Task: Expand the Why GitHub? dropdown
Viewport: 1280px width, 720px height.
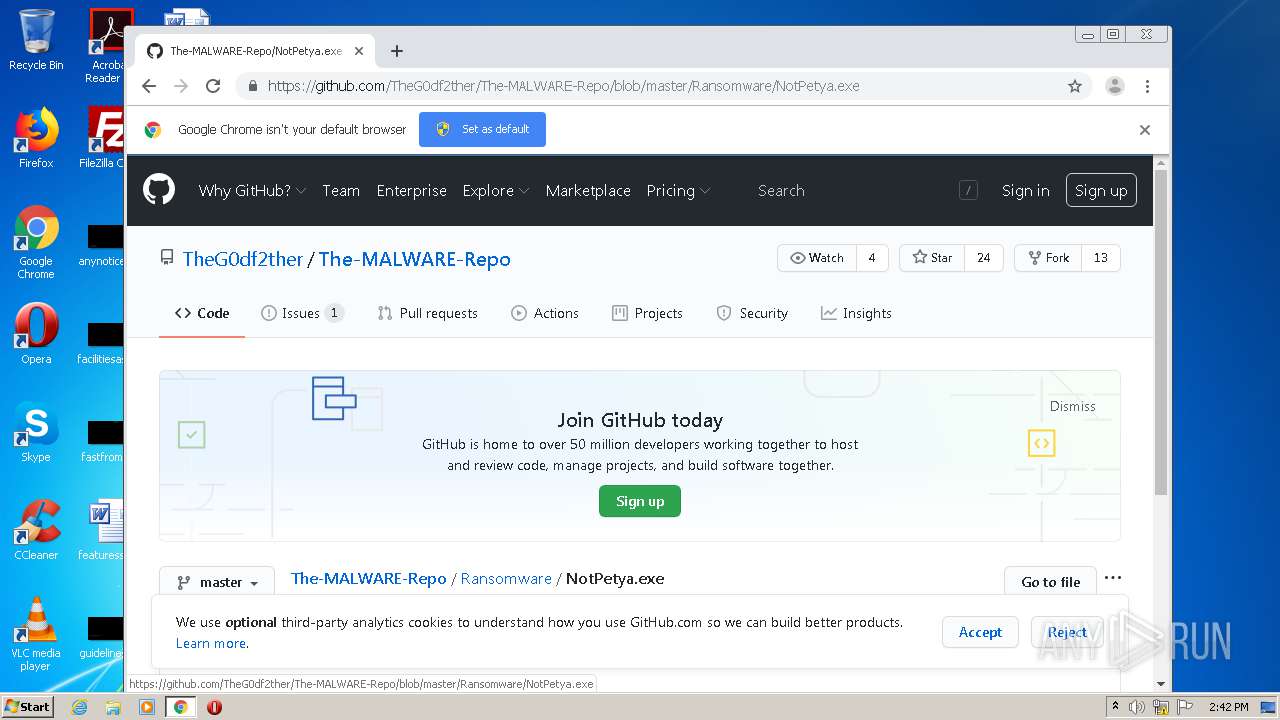Action: coord(252,191)
